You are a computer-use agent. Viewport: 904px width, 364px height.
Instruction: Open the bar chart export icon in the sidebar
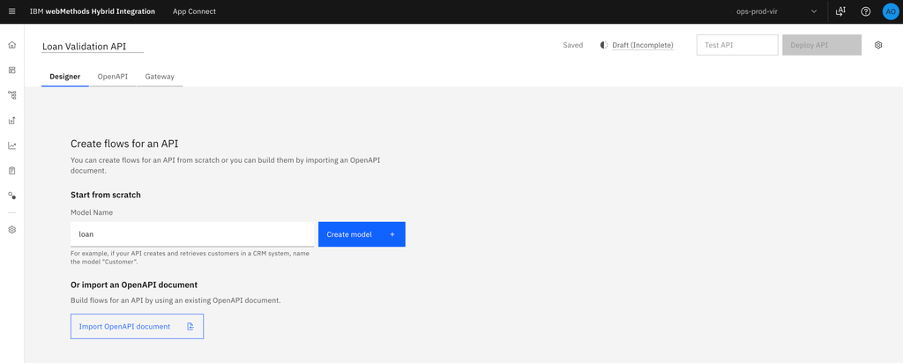(x=12, y=121)
